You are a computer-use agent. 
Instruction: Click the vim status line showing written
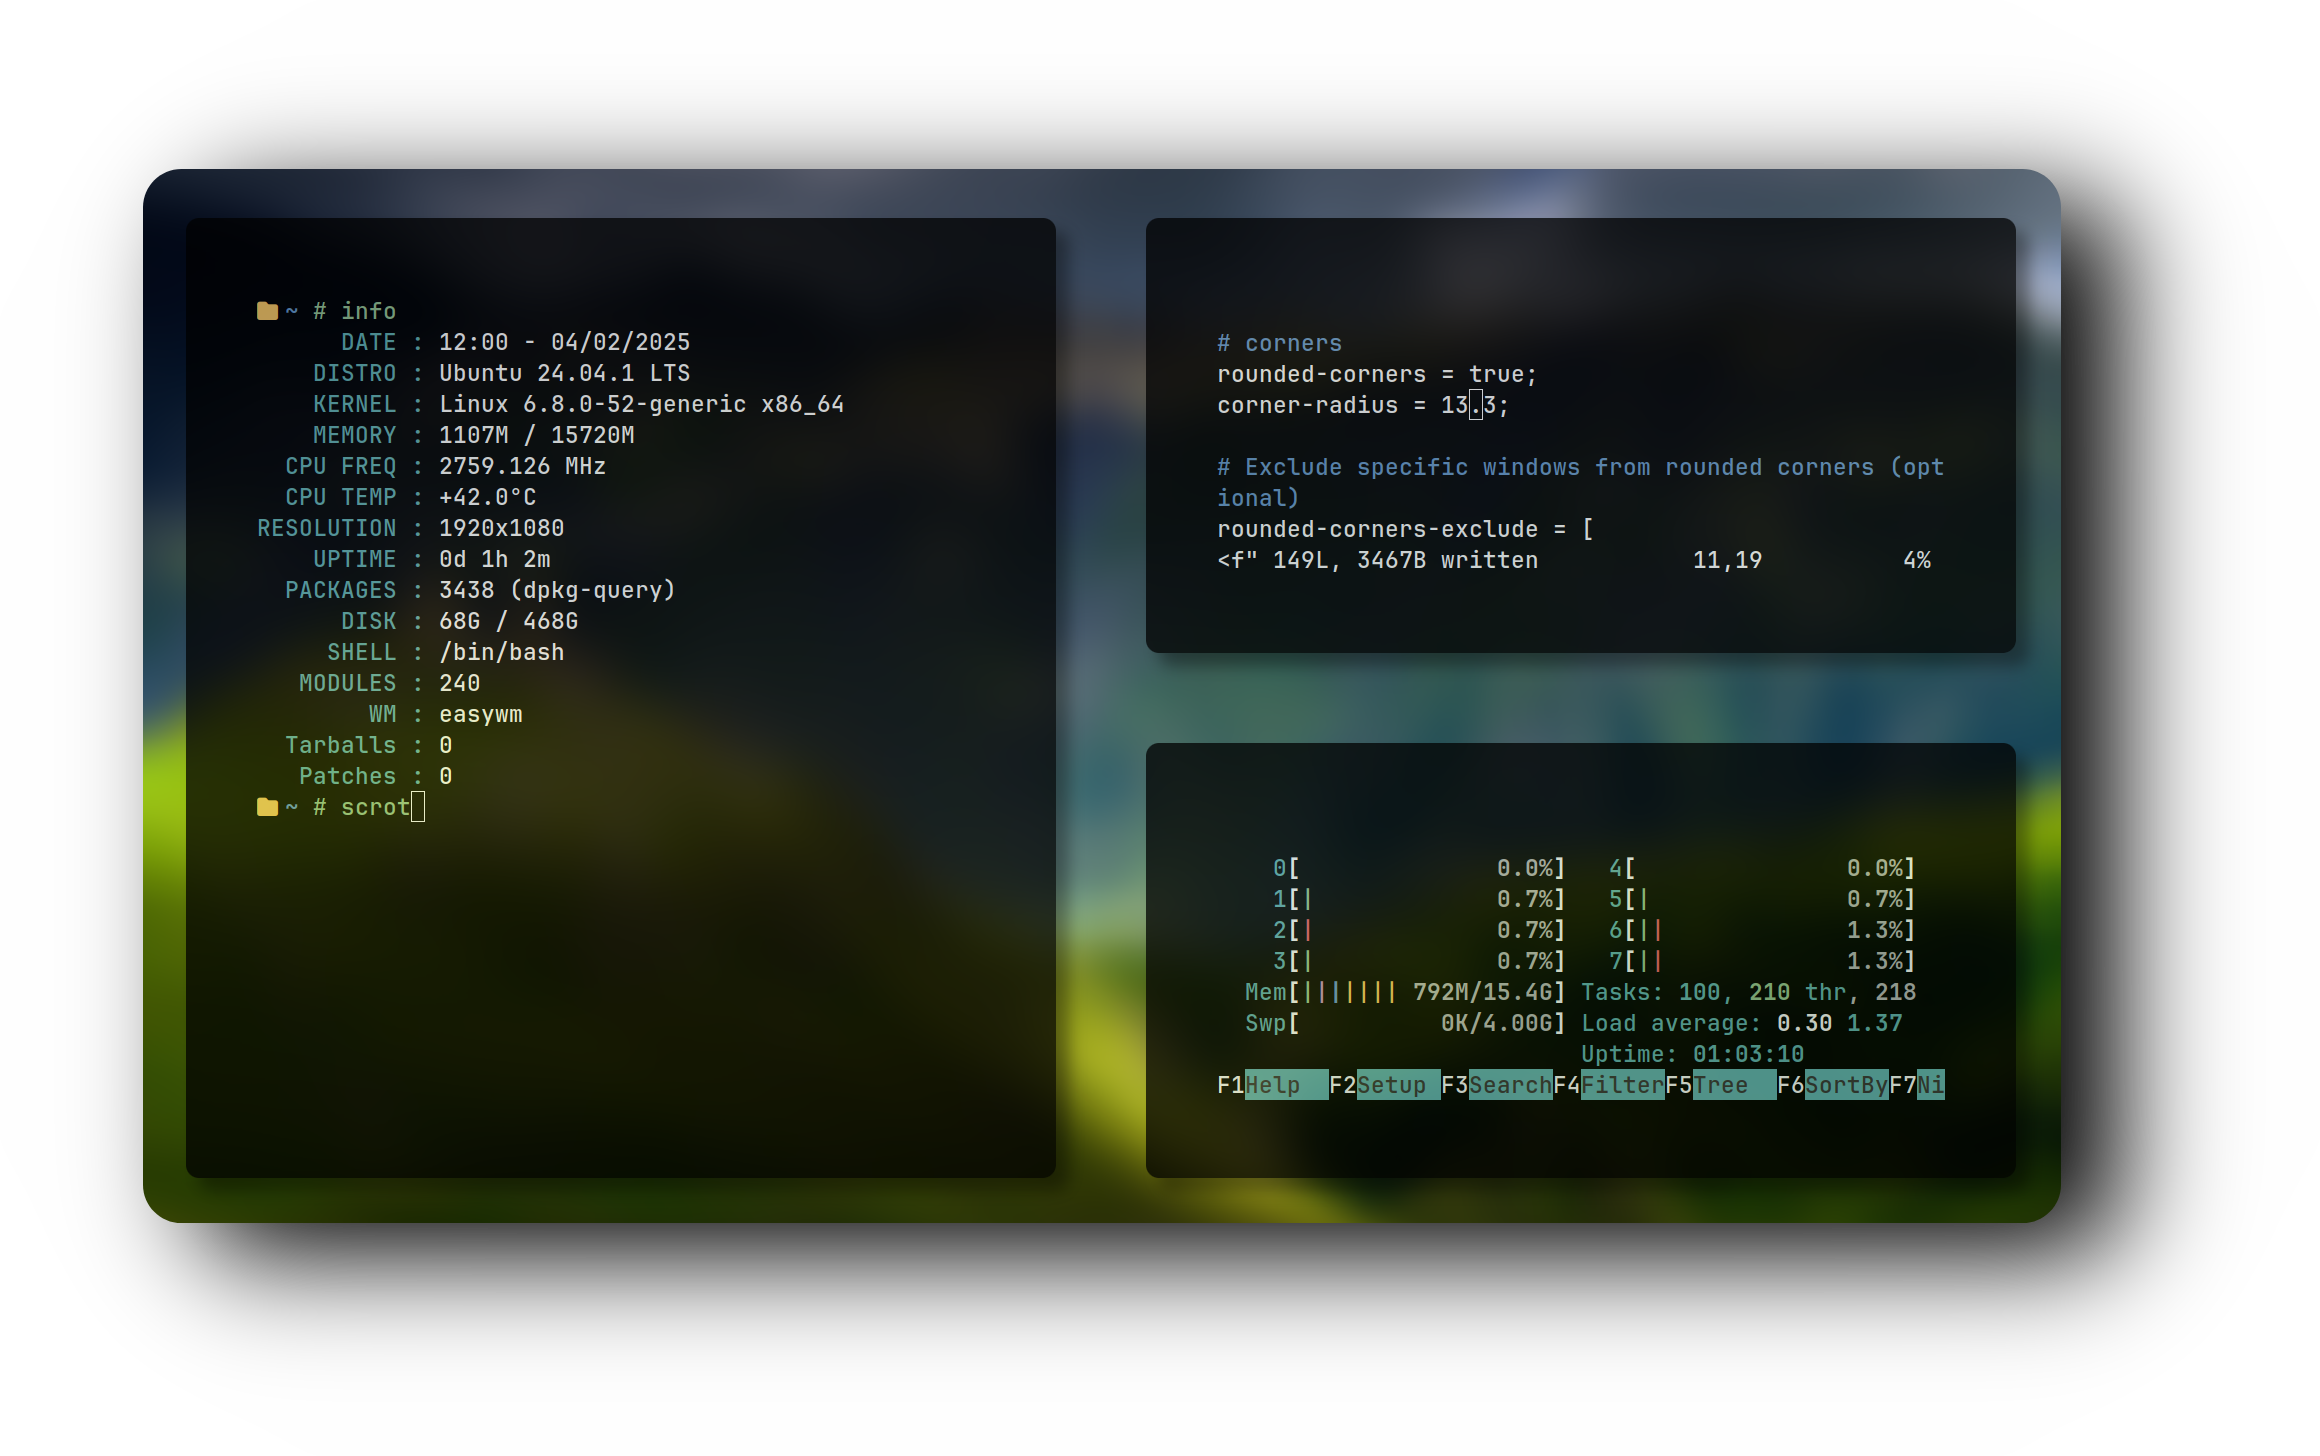tap(1377, 560)
